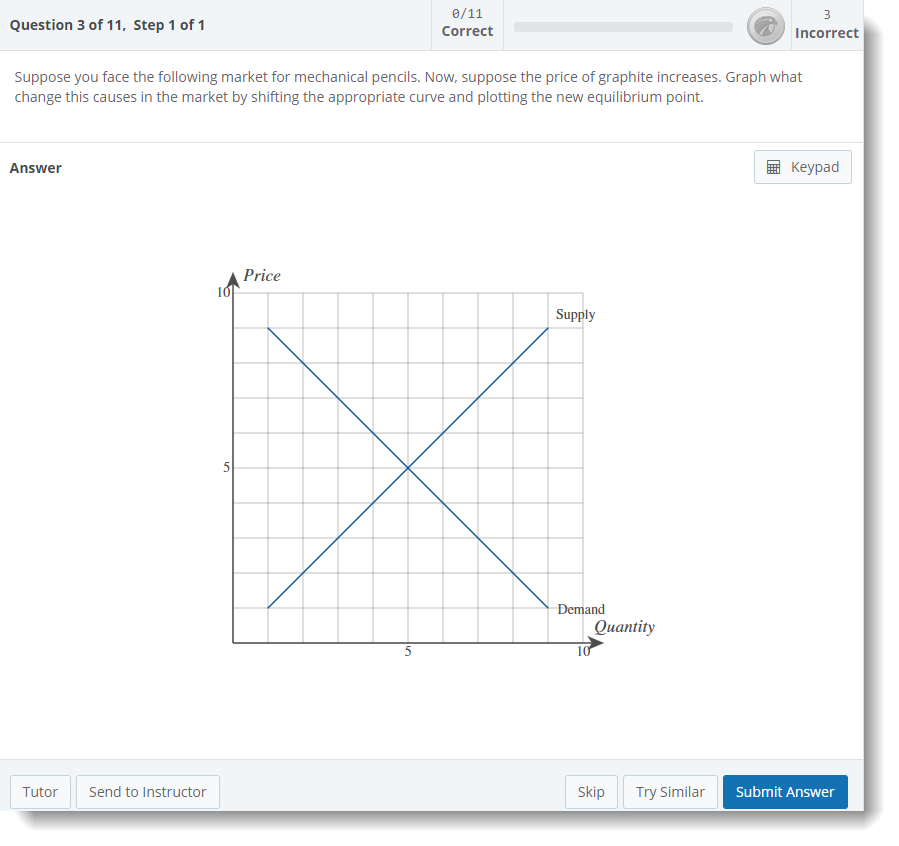Click the 3 Incorrect counter

coord(826,23)
